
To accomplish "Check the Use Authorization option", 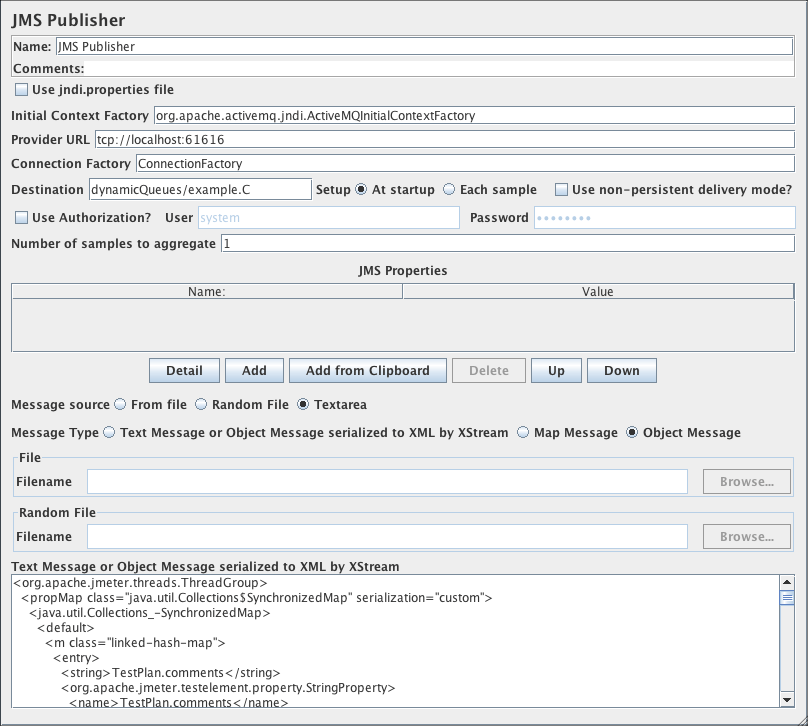I will pos(22,217).
